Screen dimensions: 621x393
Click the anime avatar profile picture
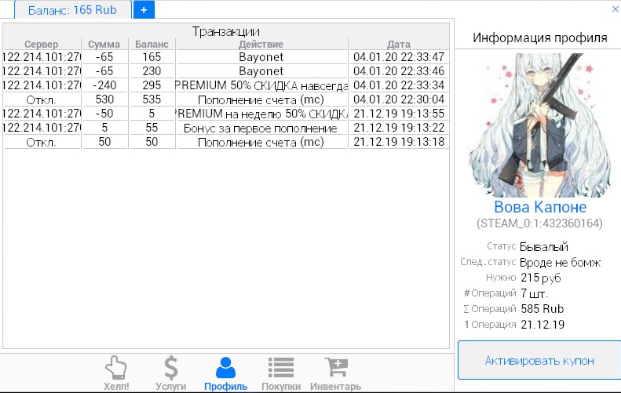coord(540,125)
